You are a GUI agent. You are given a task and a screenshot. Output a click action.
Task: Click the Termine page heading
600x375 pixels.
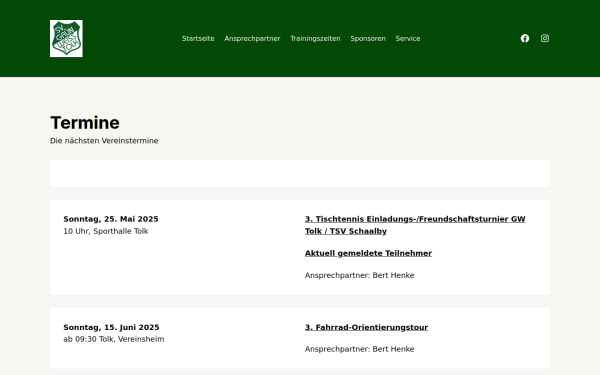point(85,123)
